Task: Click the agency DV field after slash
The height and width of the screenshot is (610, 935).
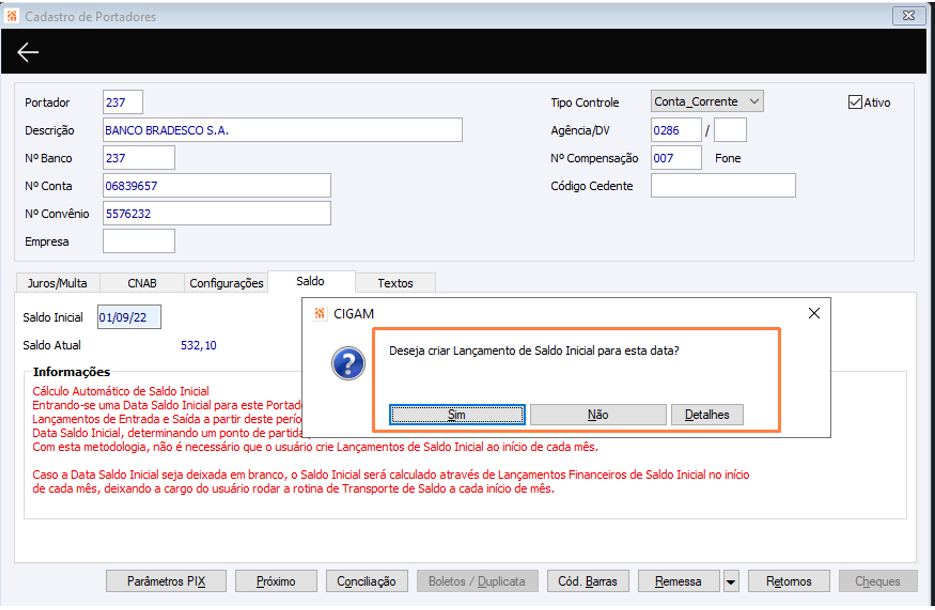Action: click(x=730, y=130)
